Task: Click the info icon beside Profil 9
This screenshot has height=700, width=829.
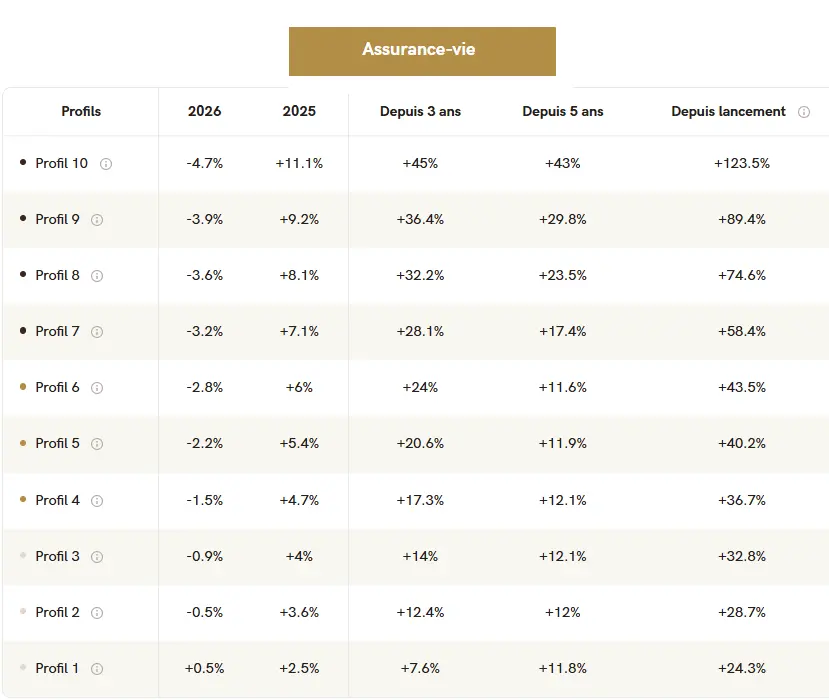Action: pyautogui.click(x=97, y=220)
